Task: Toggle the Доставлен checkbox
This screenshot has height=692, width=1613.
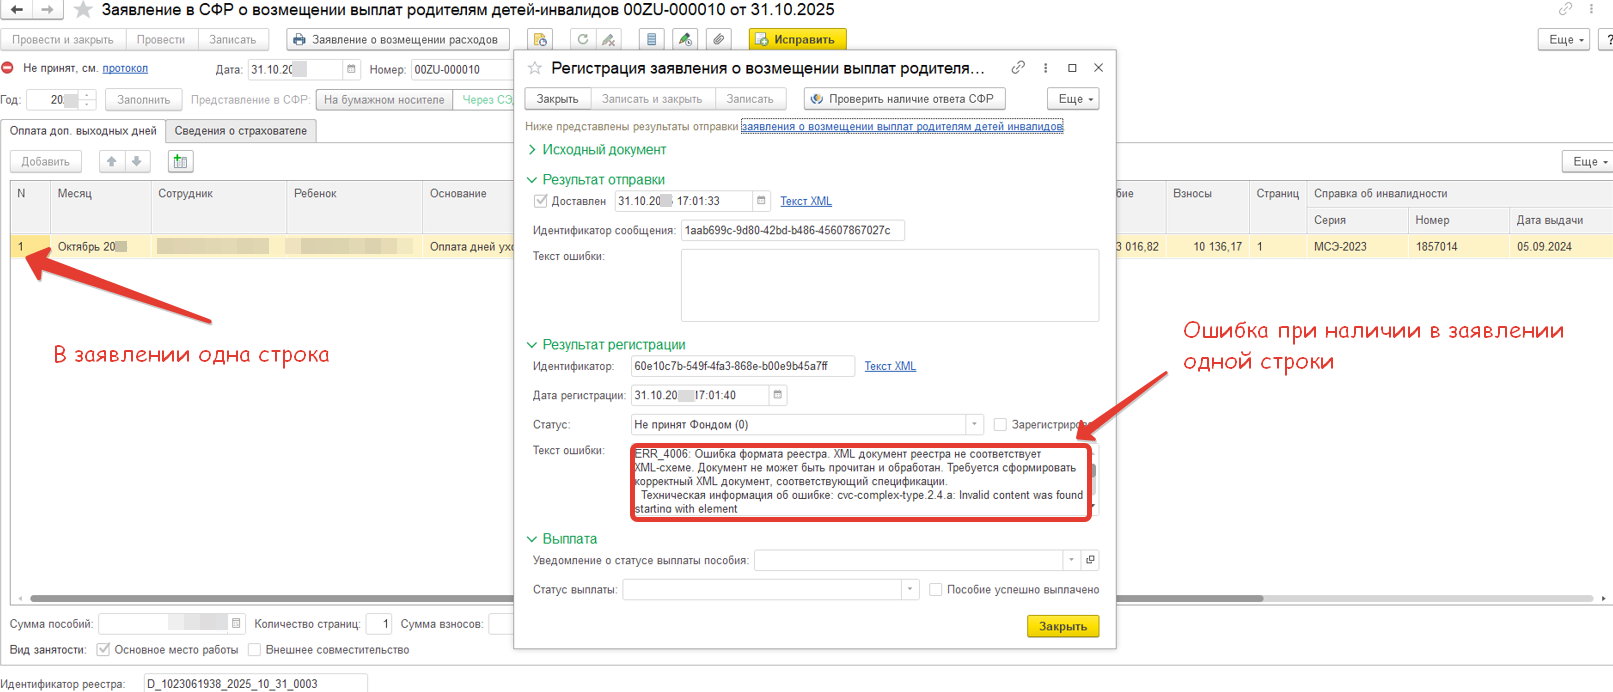Action: point(541,201)
